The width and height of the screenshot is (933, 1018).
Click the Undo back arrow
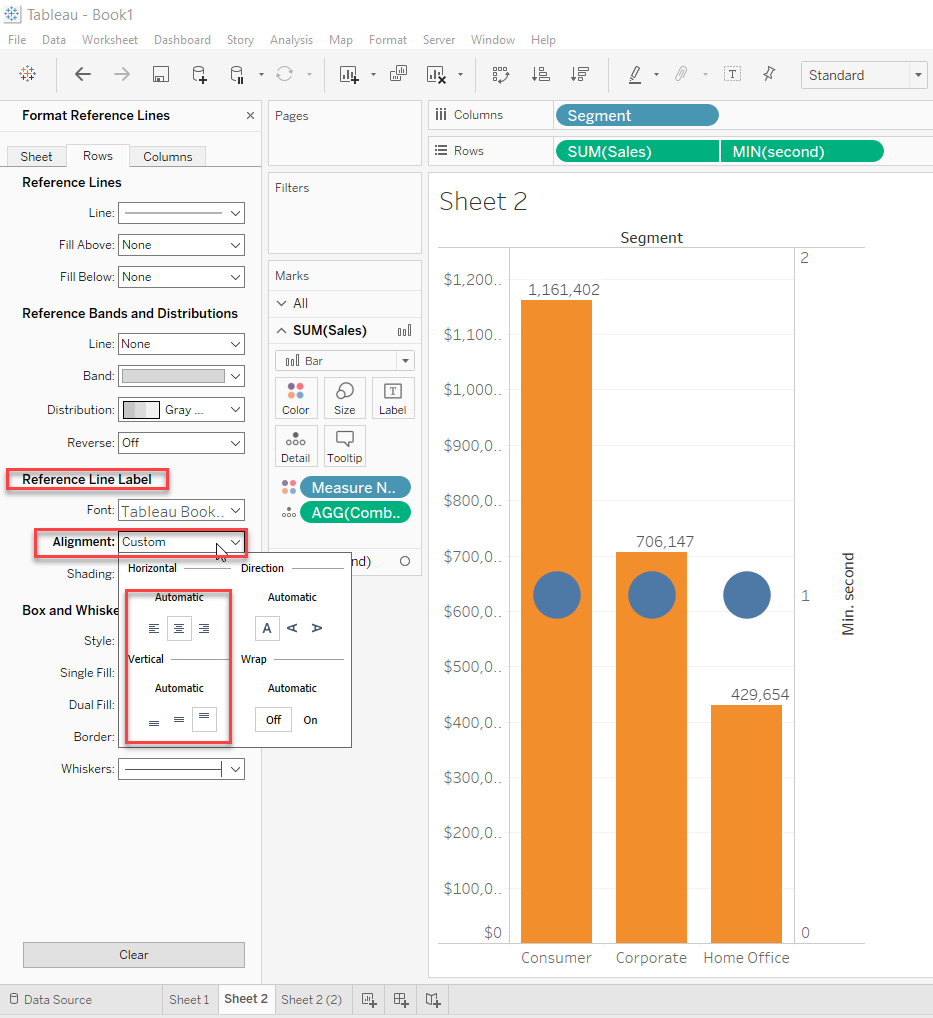82,74
